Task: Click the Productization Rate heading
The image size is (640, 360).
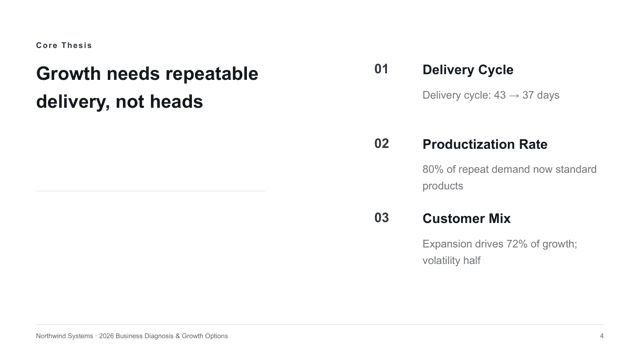Action: pyautogui.click(x=485, y=144)
